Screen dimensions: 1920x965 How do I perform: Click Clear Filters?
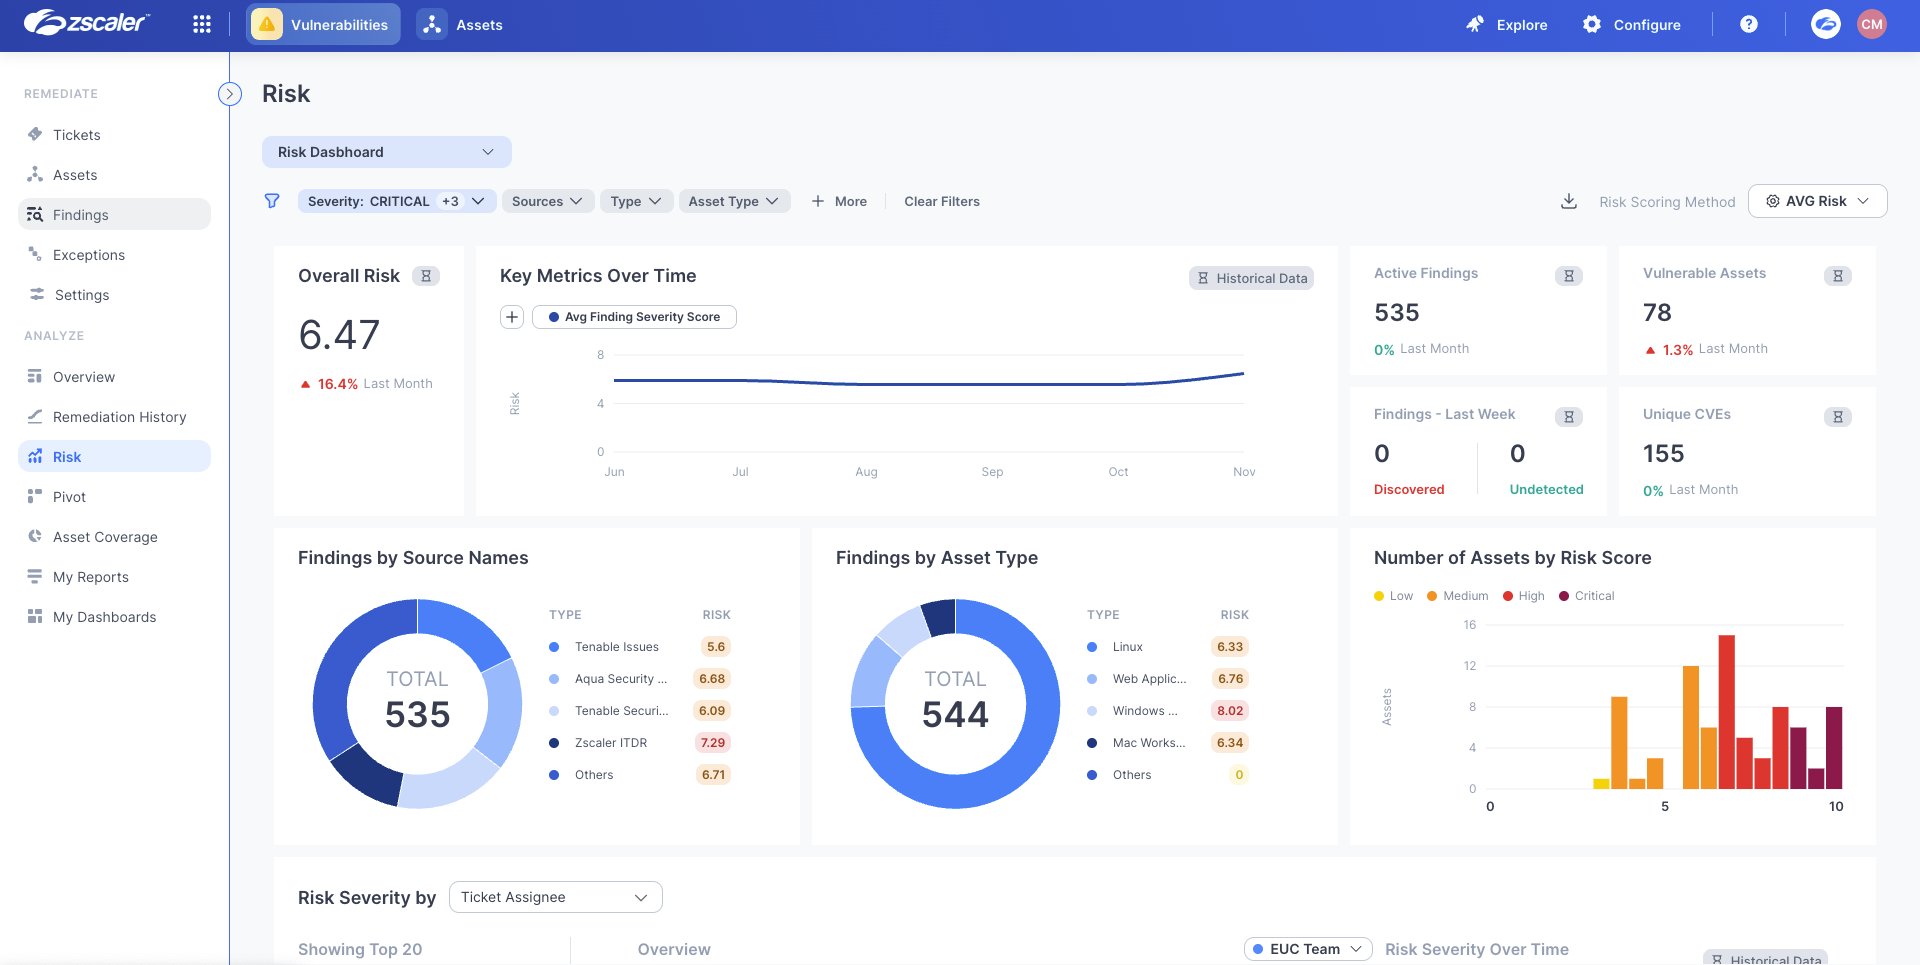tap(941, 201)
